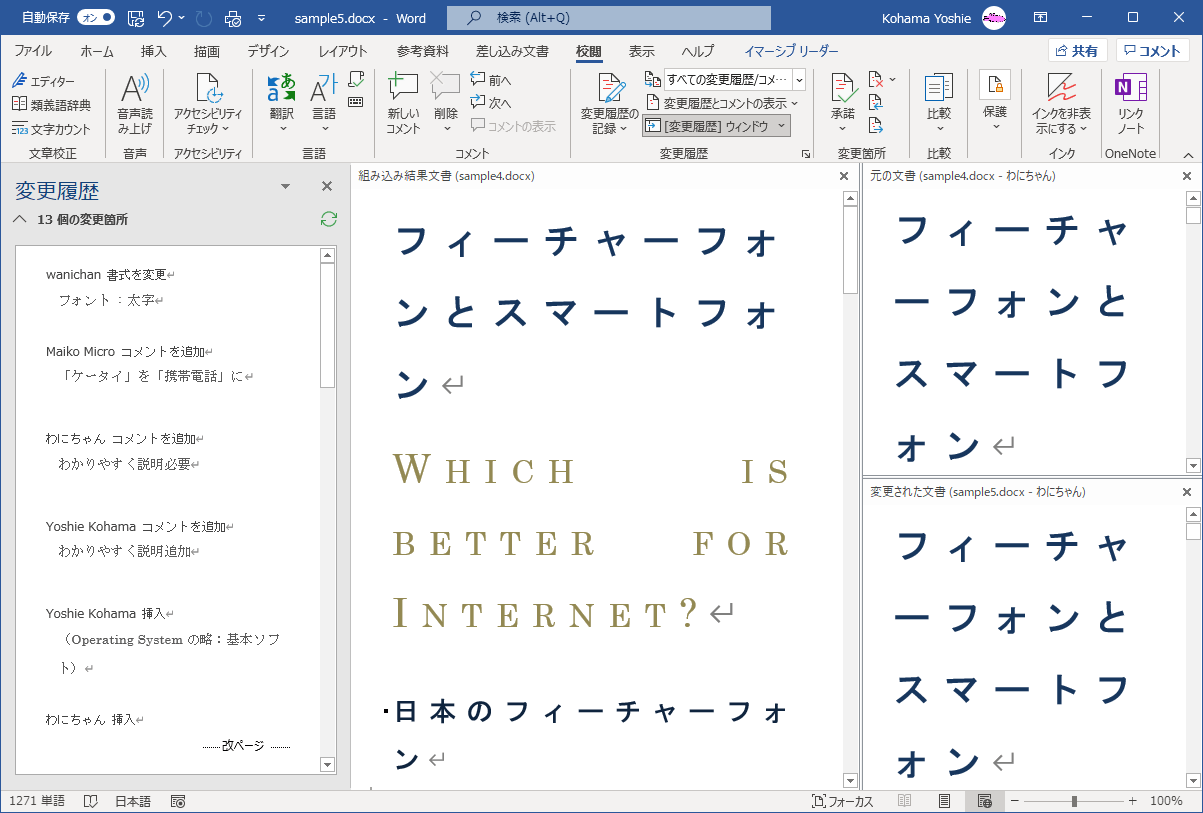Click the search box 検索 (Alt+Q)
The image size is (1203, 813).
tap(609, 18)
